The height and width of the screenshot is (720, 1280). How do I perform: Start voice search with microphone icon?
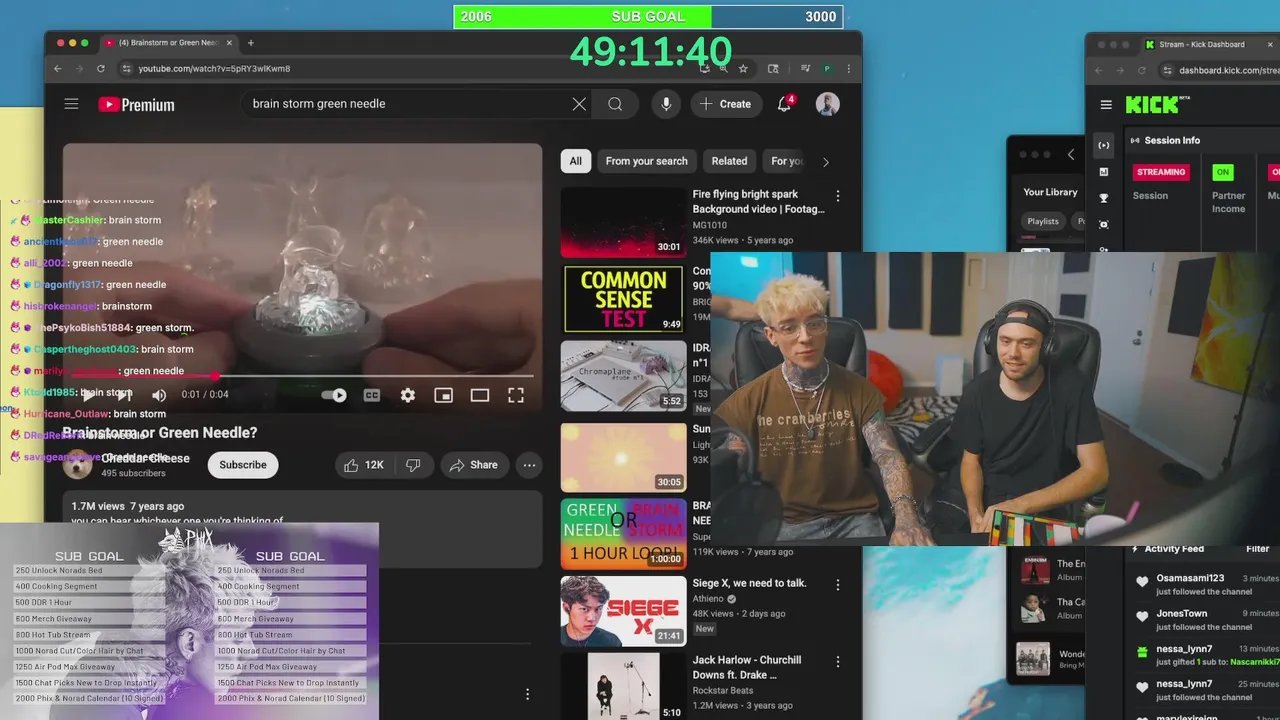pos(666,104)
